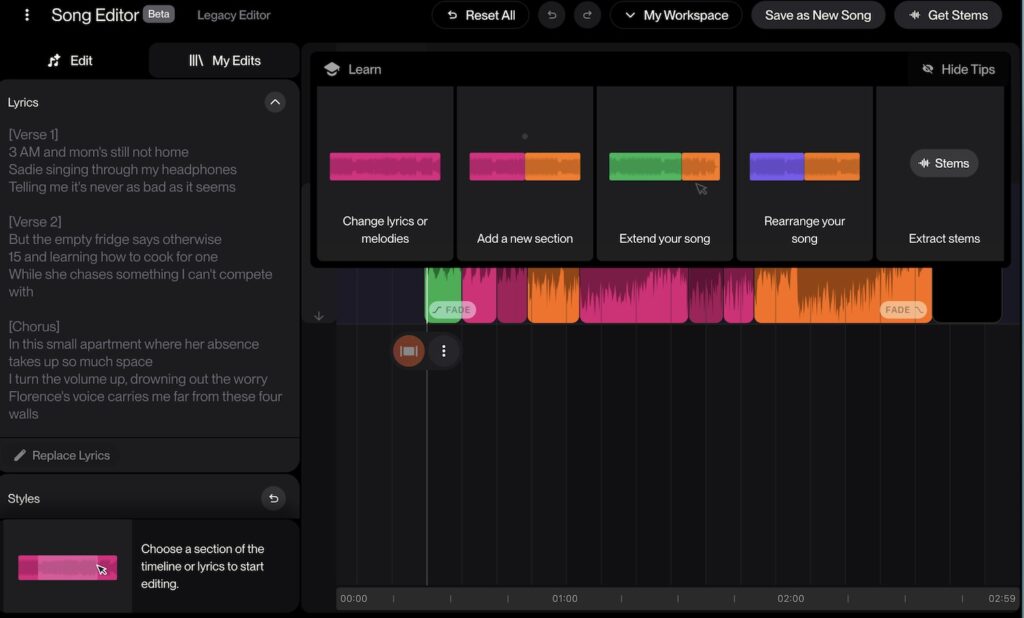Image resolution: width=1024 pixels, height=618 pixels.
Task: Click the down arrow at timeline left edge
Action: click(x=319, y=316)
